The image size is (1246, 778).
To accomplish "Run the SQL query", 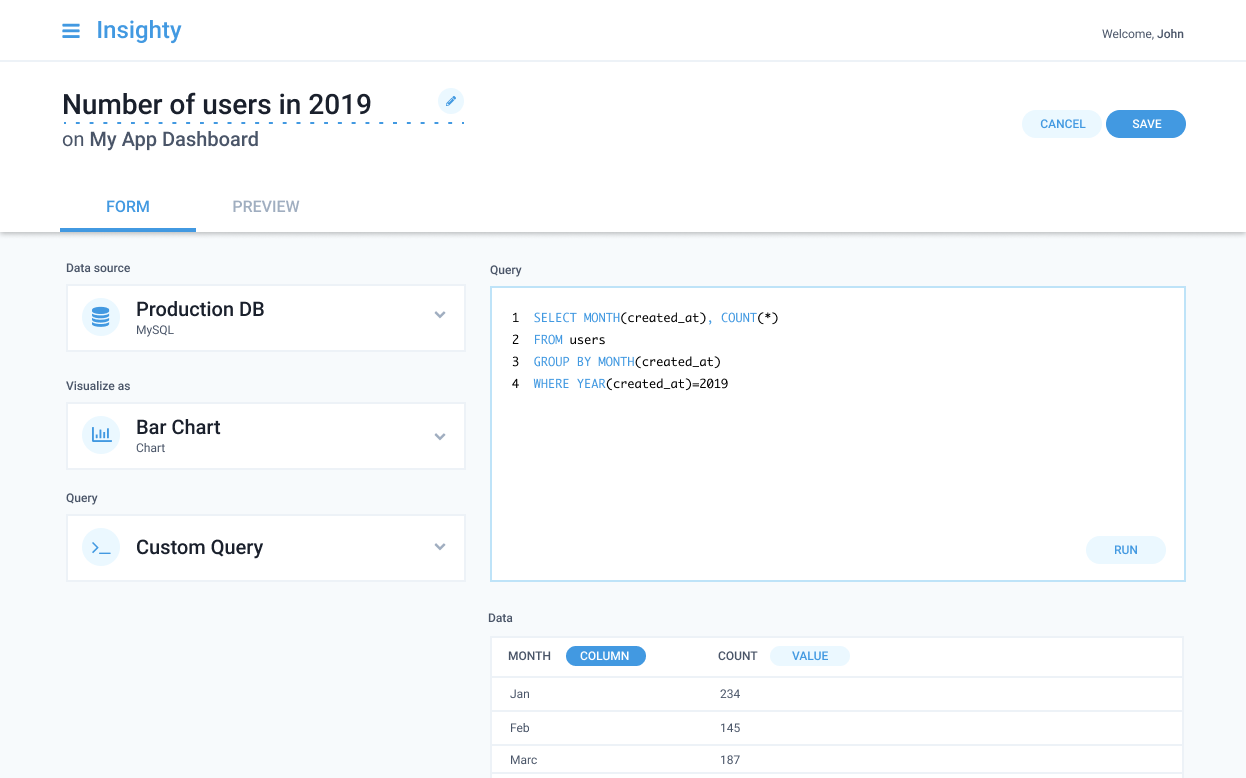I will click(x=1125, y=549).
